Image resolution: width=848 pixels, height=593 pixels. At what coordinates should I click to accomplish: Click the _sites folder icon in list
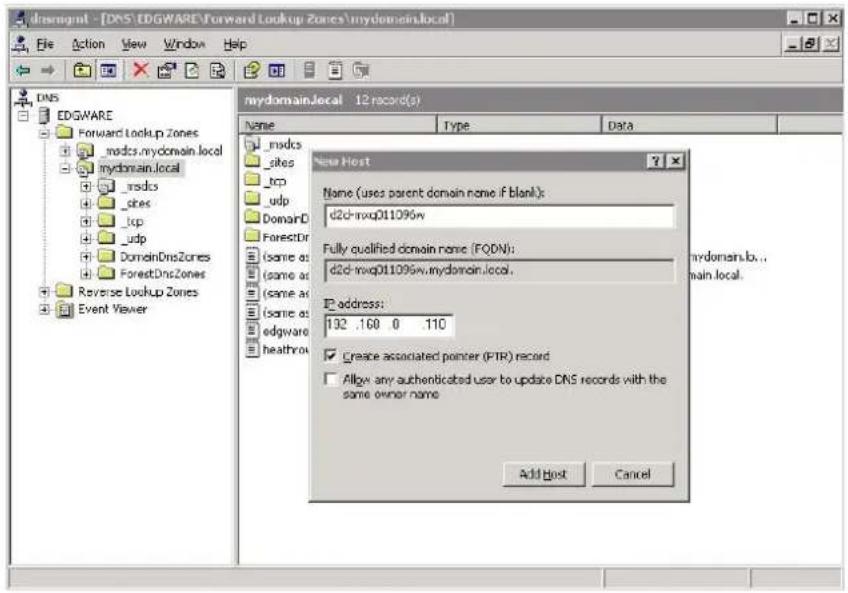(x=252, y=161)
